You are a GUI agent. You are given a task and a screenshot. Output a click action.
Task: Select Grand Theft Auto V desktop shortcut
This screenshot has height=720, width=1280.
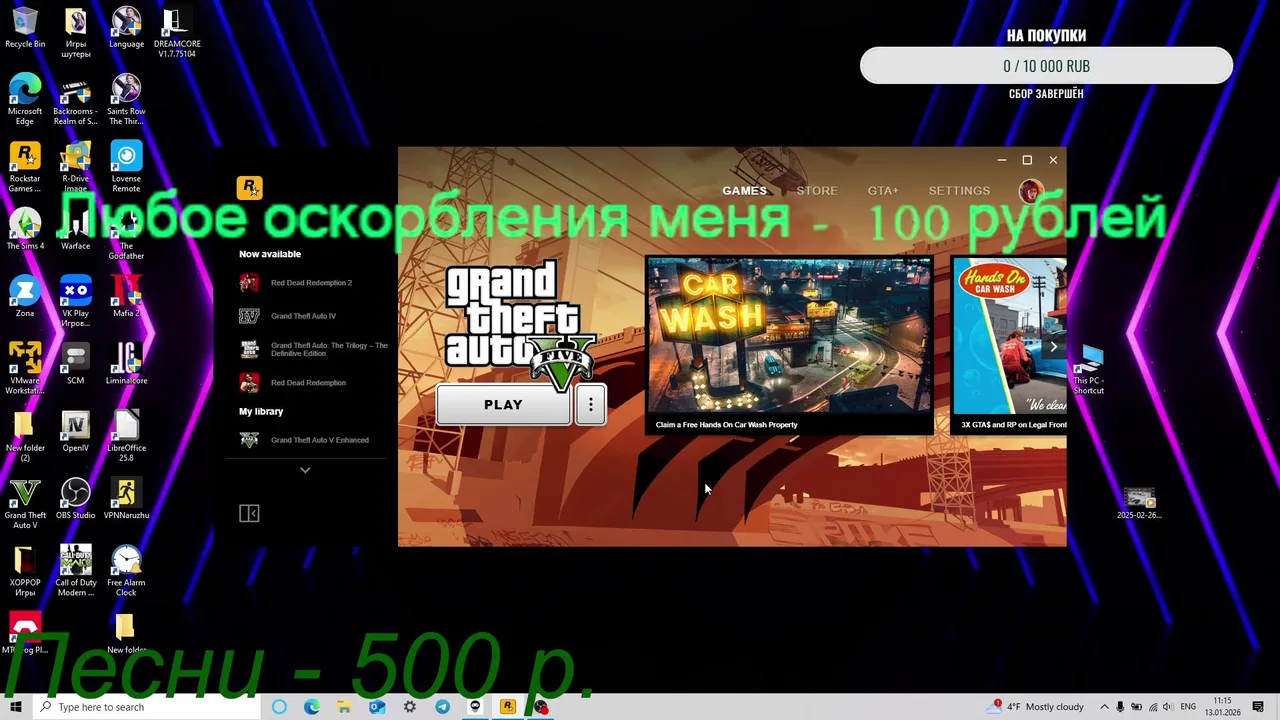(25, 503)
